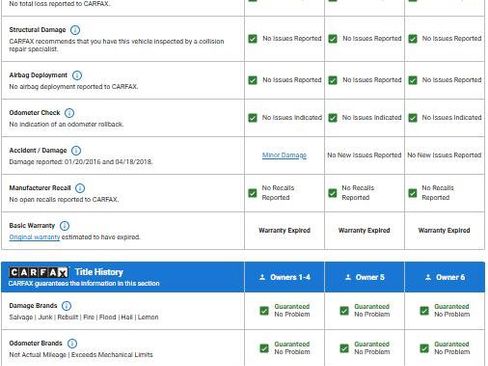Viewport: 488px width, 366px height.
Task: Select the Owner 6 column header
Action: (445, 277)
